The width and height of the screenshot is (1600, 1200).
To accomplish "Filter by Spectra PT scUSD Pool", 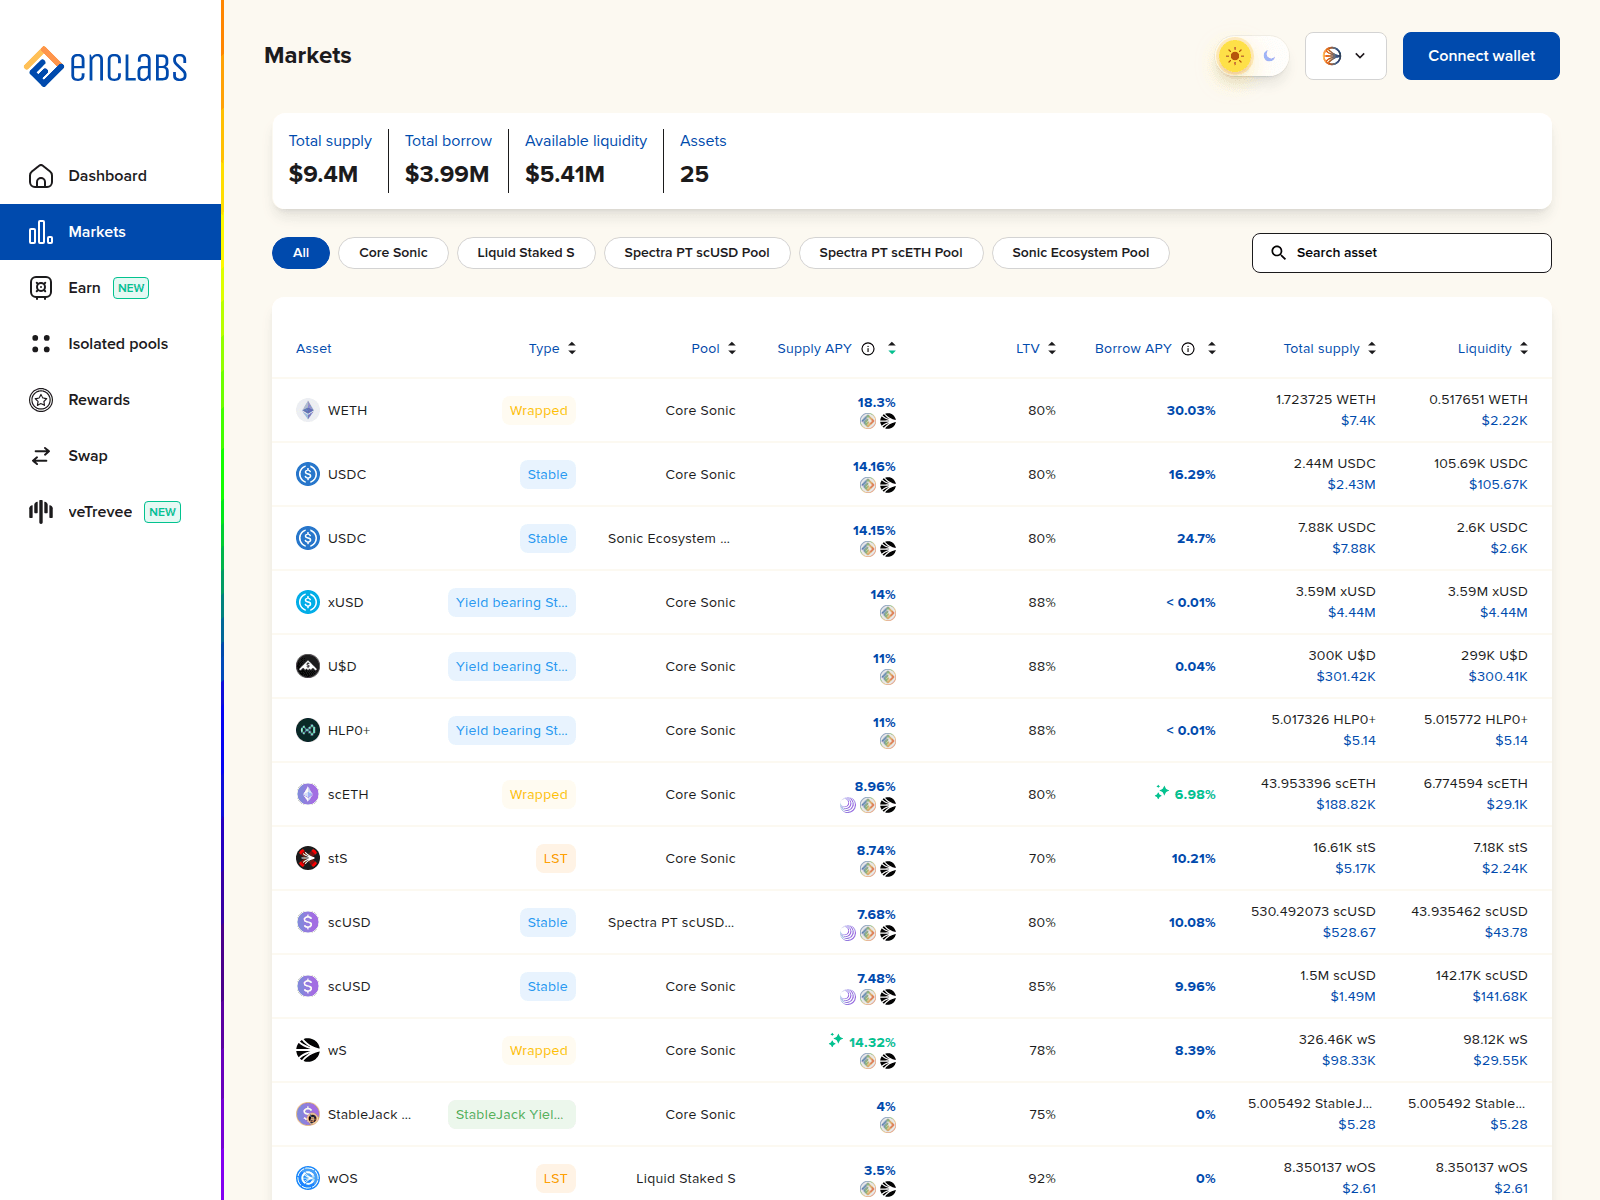I will [697, 253].
